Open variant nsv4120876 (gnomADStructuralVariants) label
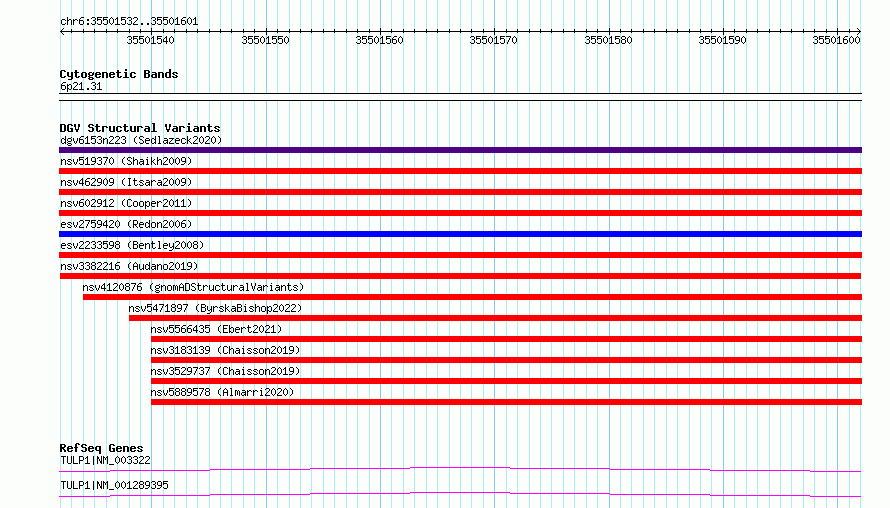The width and height of the screenshot is (890, 508). click(193, 287)
